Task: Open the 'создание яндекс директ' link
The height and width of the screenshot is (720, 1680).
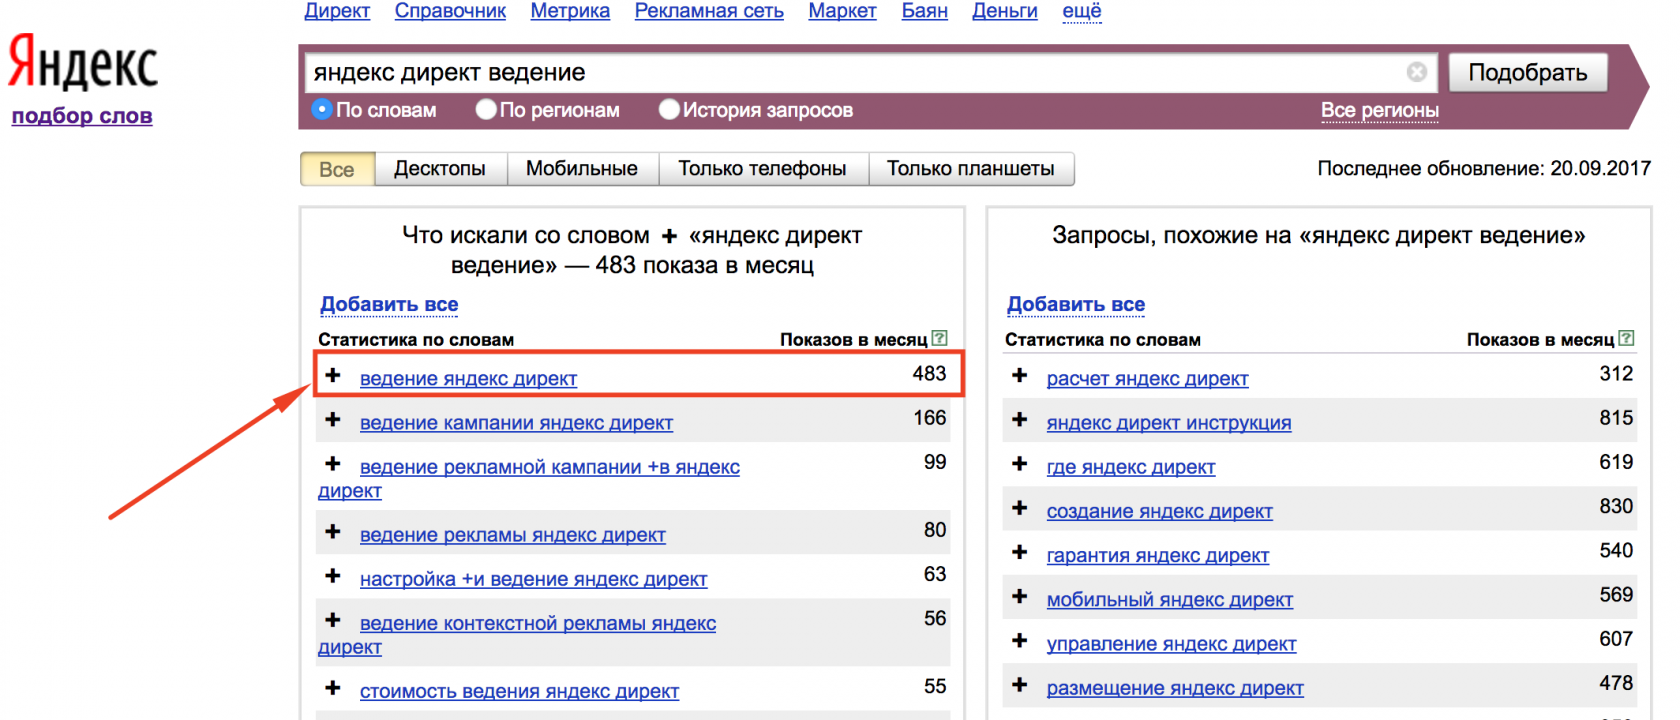Action: 1160,511
